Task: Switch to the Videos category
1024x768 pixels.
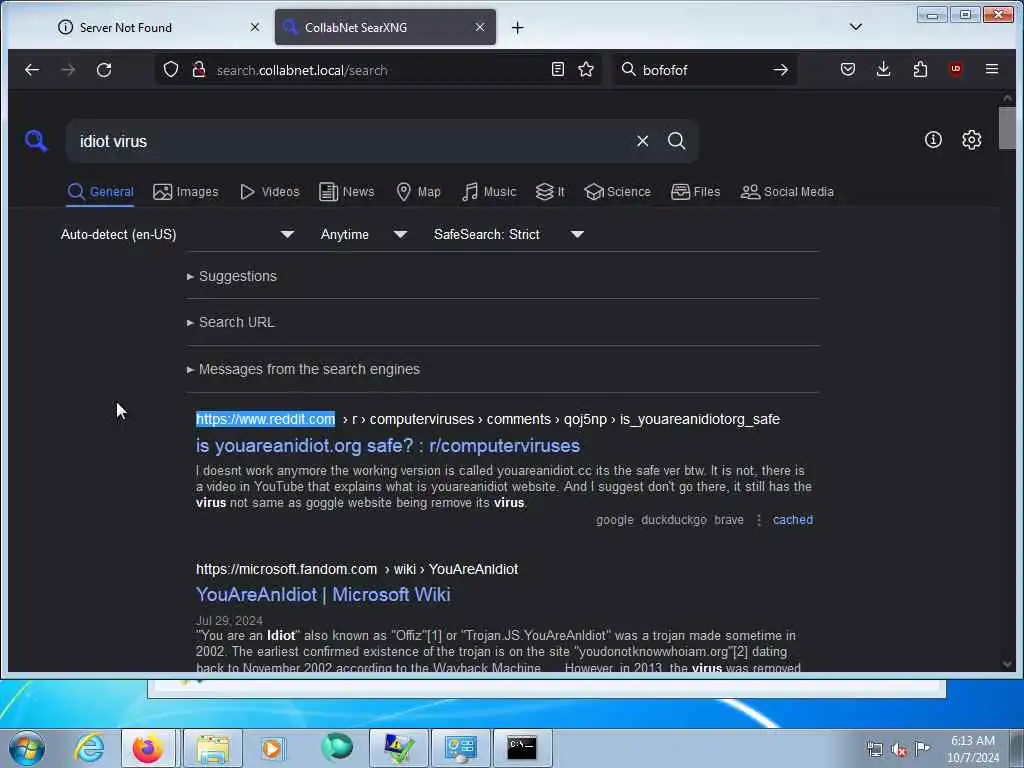Action: (x=270, y=192)
